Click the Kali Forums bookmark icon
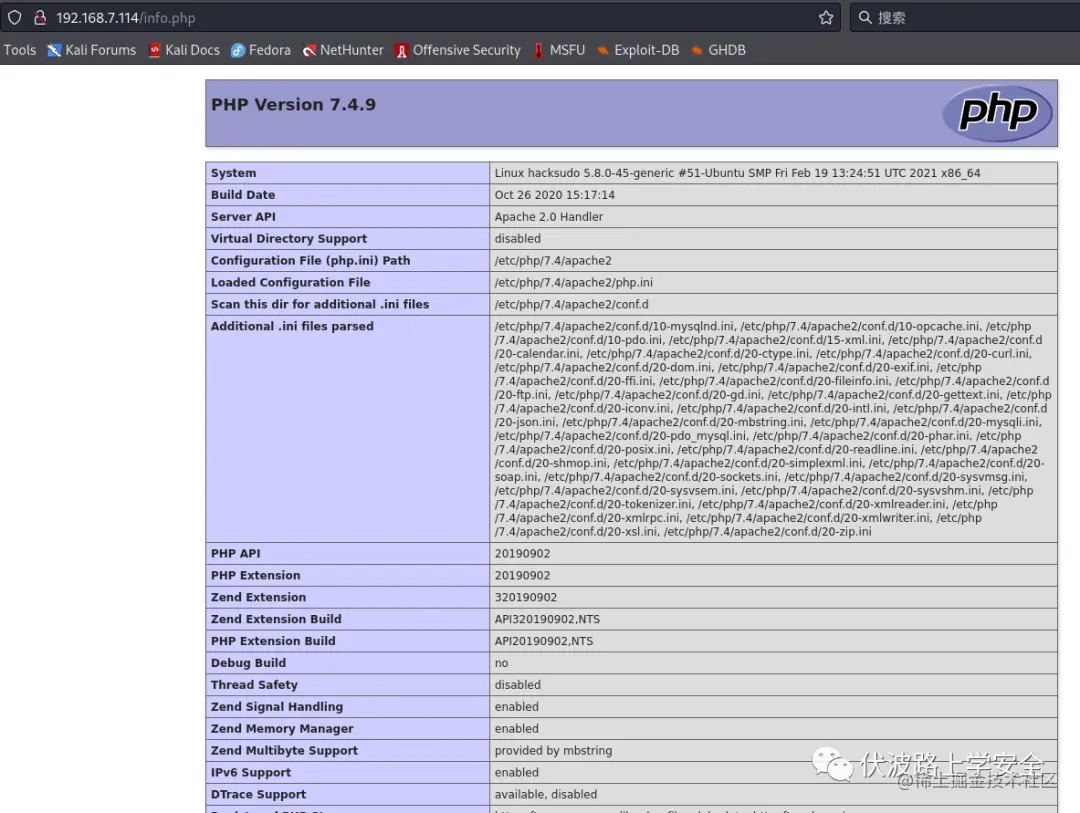 tap(54, 50)
